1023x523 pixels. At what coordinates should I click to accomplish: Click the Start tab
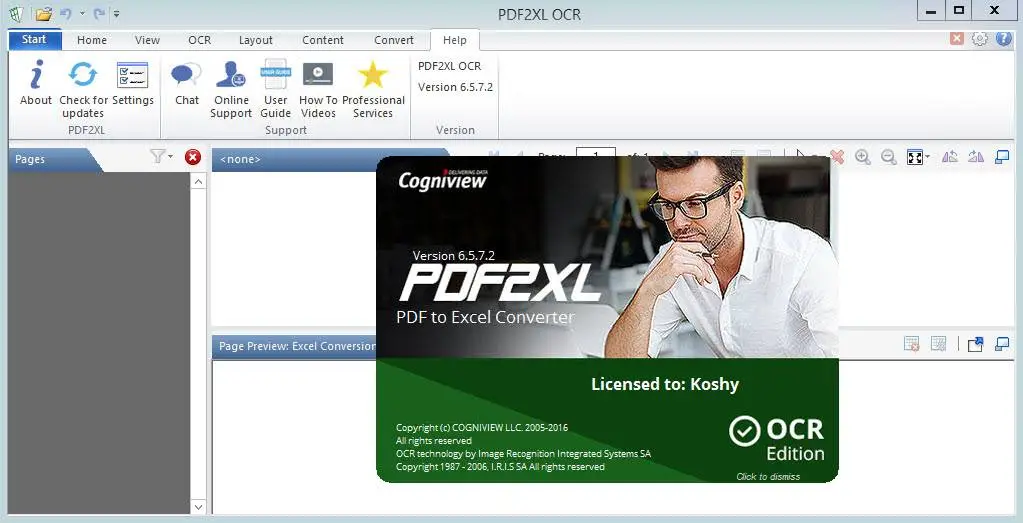coord(34,39)
